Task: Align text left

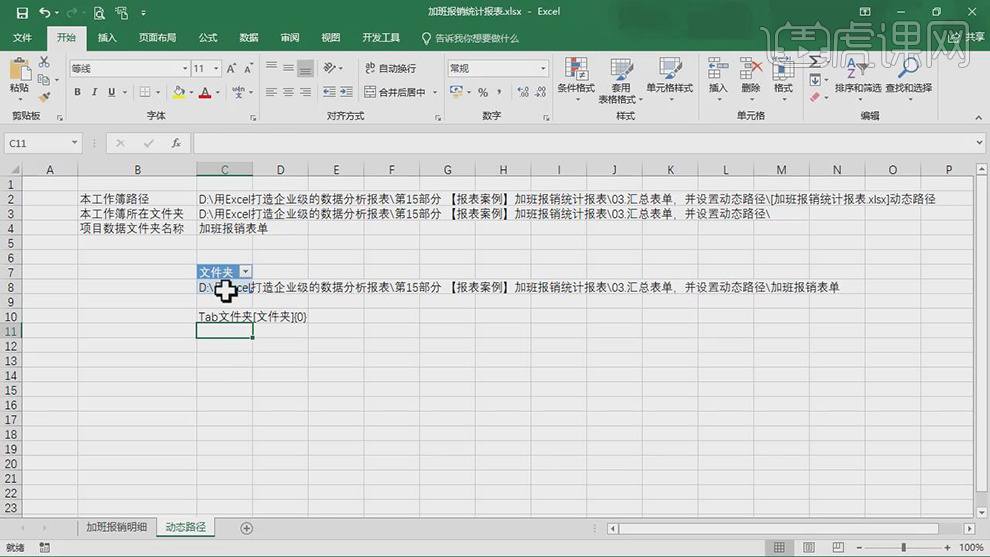Action: pyautogui.click(x=271, y=92)
